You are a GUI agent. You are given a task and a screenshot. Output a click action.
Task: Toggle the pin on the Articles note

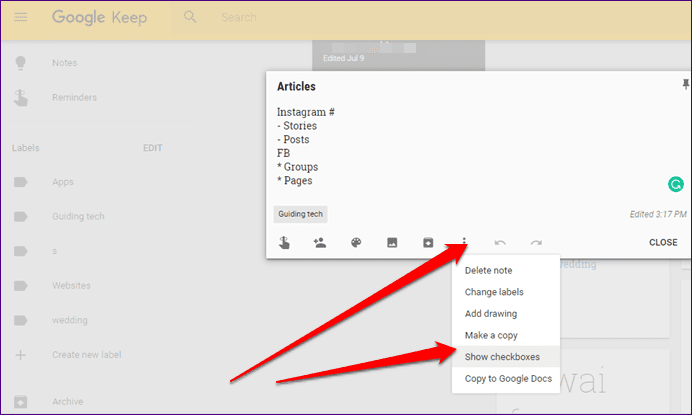point(685,84)
